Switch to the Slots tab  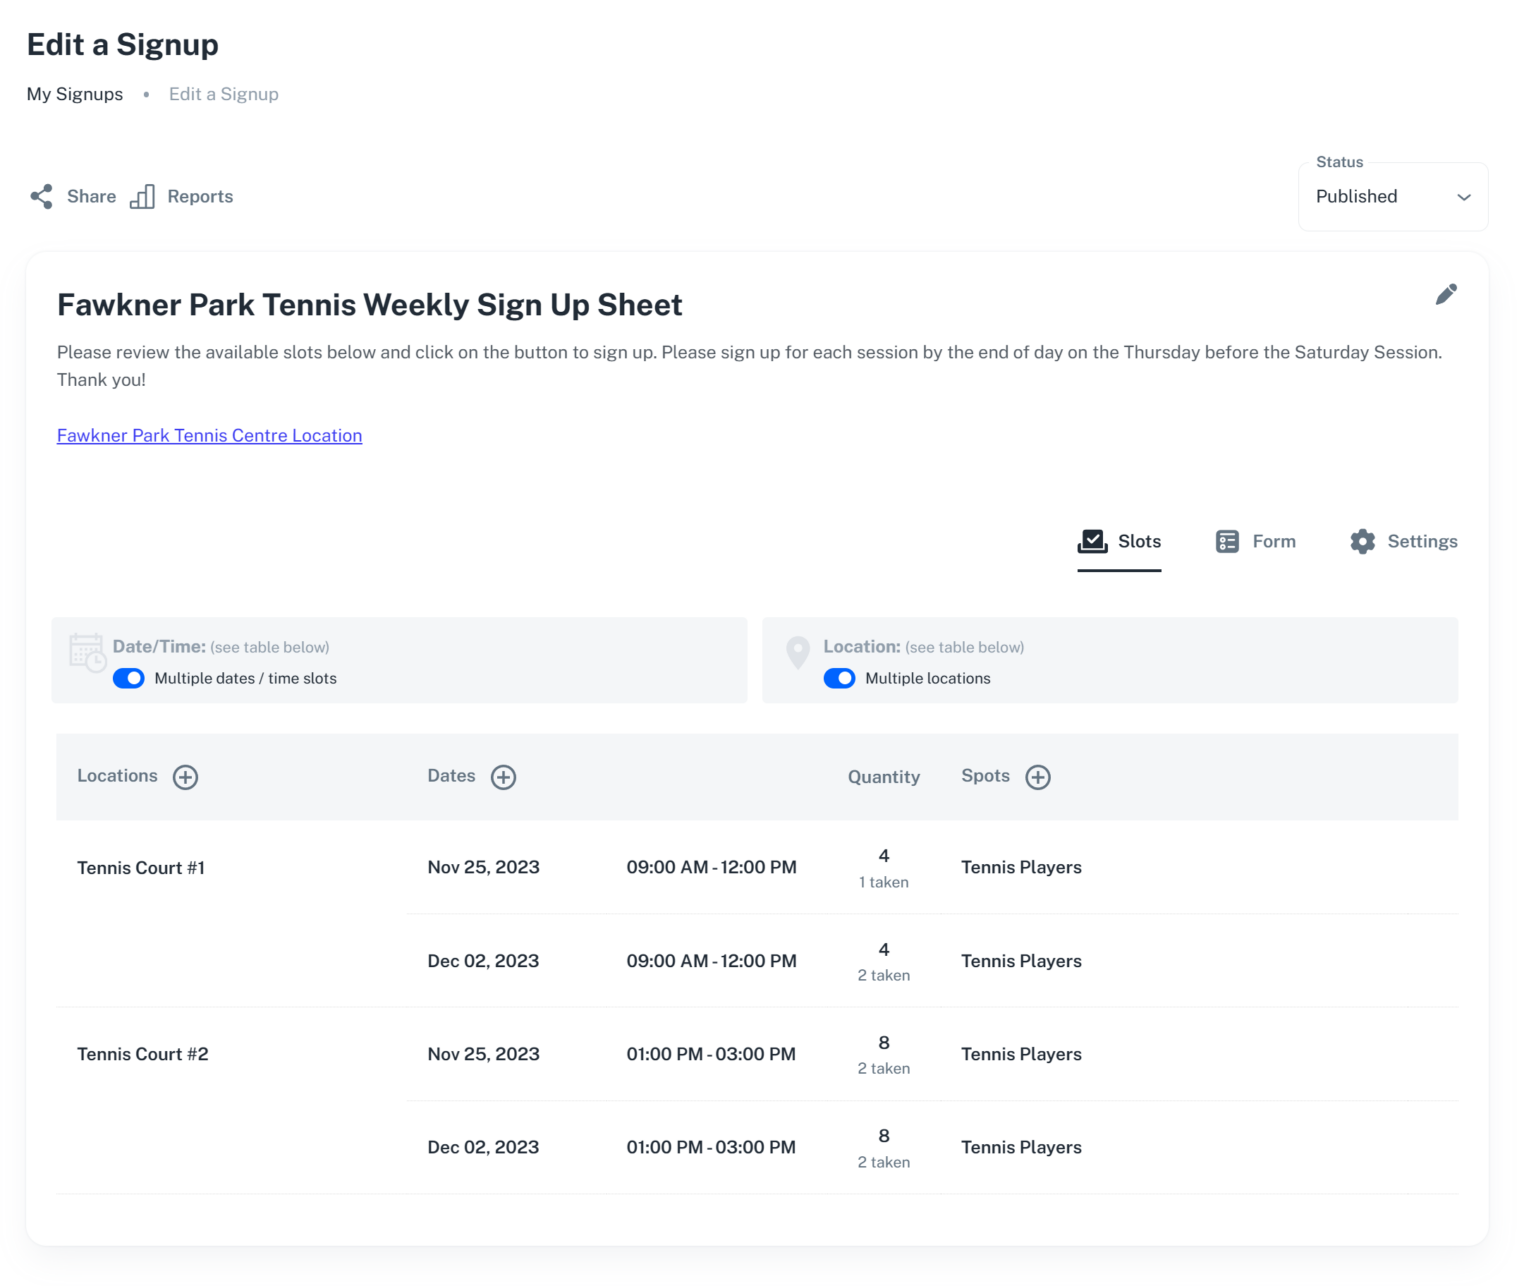pos(1119,541)
